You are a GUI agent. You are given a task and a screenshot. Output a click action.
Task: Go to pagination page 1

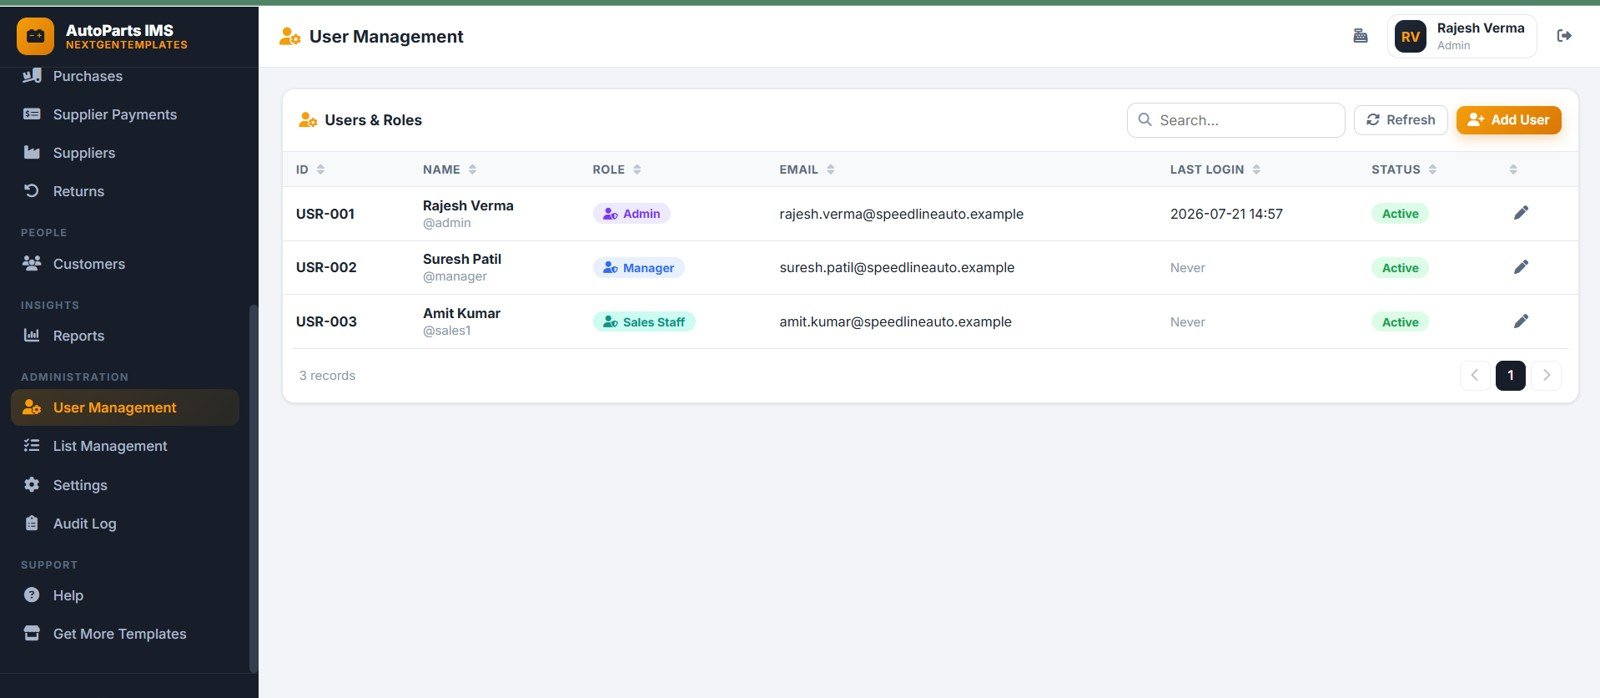[x=1510, y=376]
